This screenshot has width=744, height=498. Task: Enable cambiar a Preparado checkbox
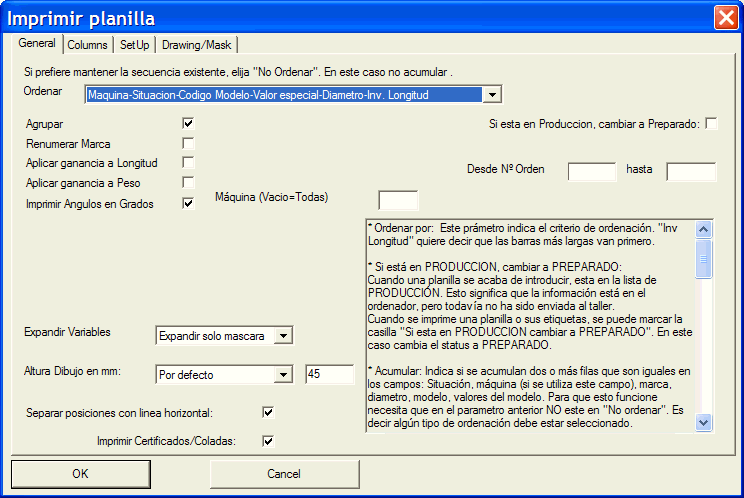pyautogui.click(x=711, y=123)
